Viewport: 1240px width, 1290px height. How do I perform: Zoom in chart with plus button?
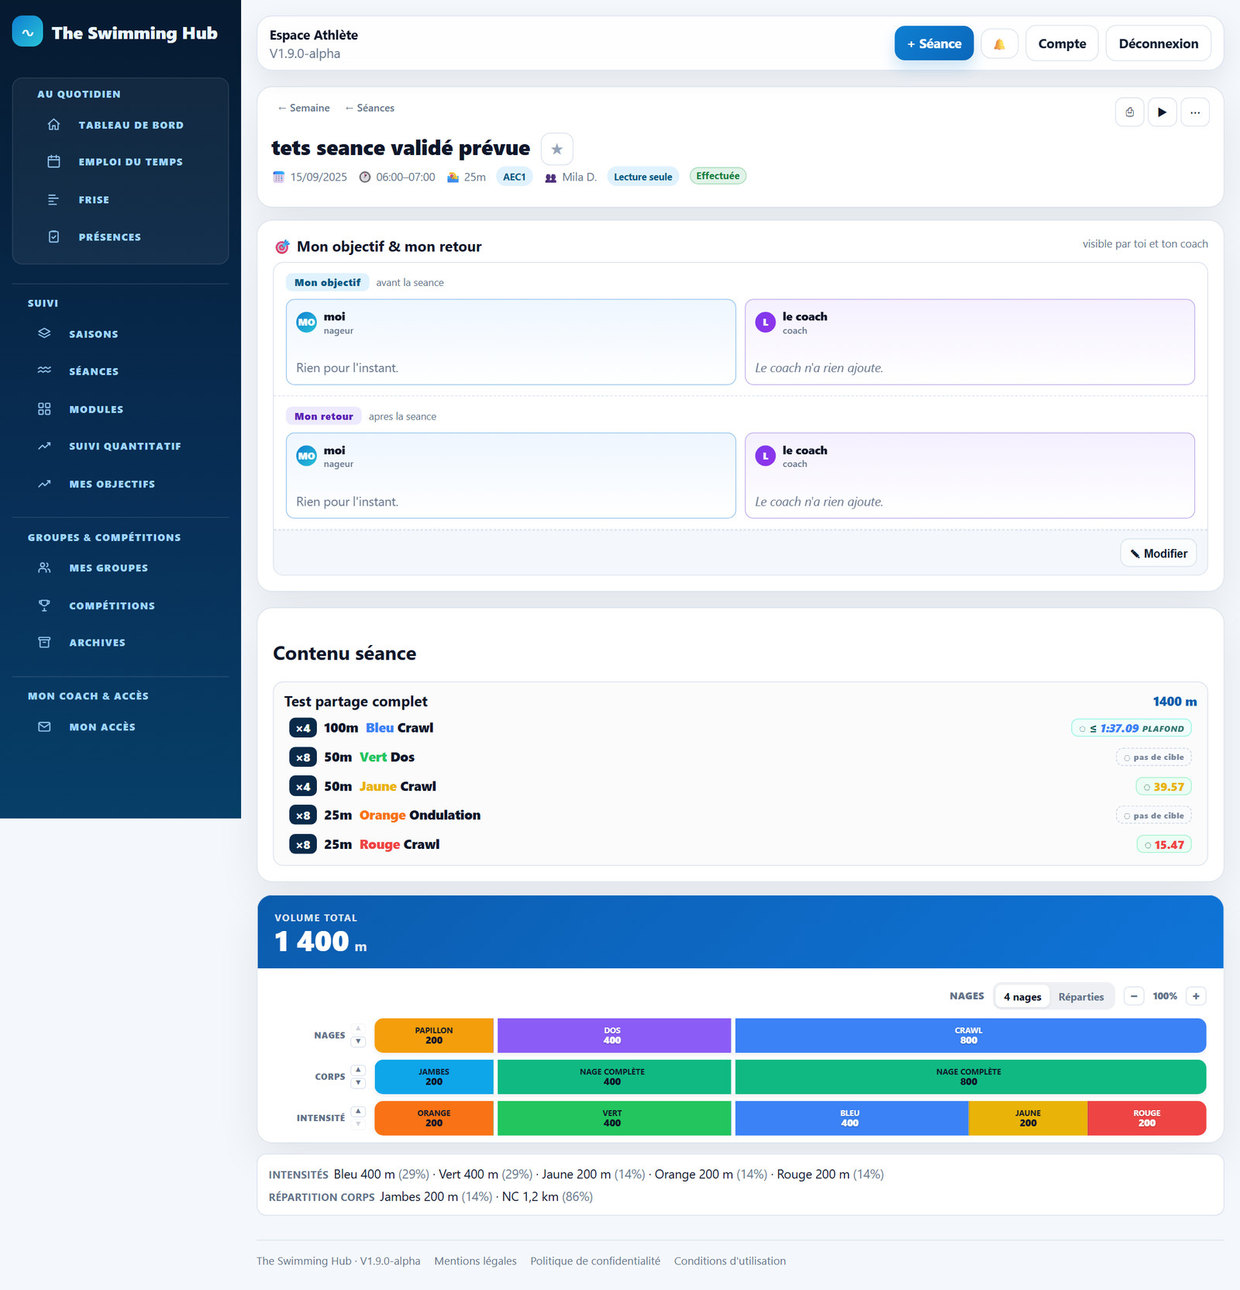pyautogui.click(x=1196, y=996)
